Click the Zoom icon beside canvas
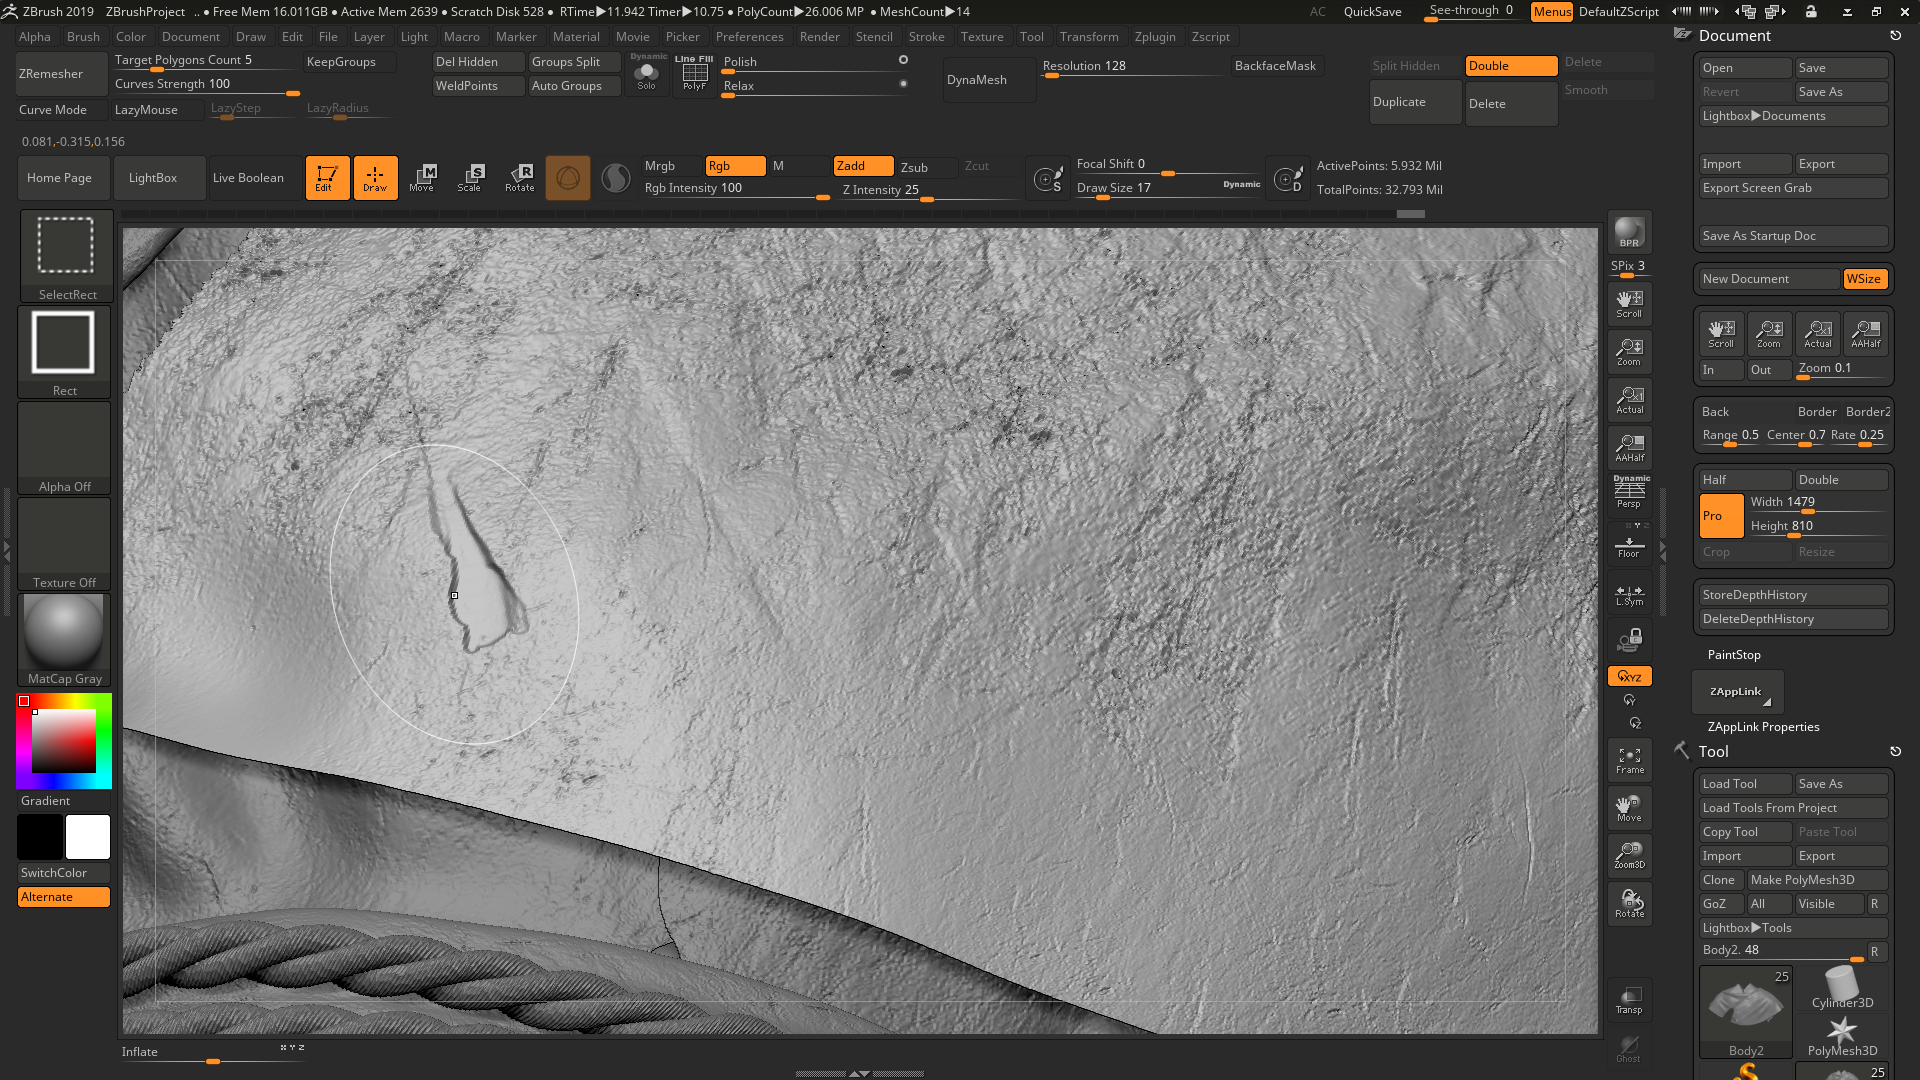This screenshot has height=1080, width=1920. (1629, 351)
